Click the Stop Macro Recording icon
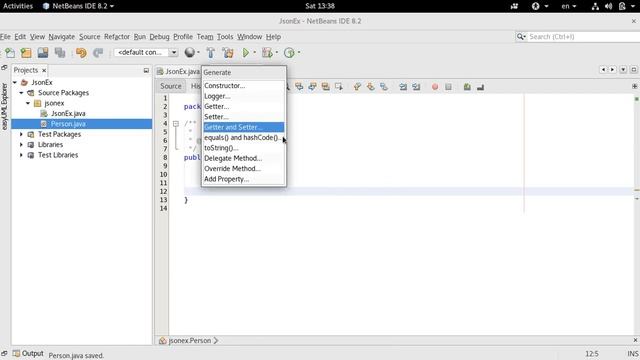Screen dimensions: 640x360 point(448,87)
